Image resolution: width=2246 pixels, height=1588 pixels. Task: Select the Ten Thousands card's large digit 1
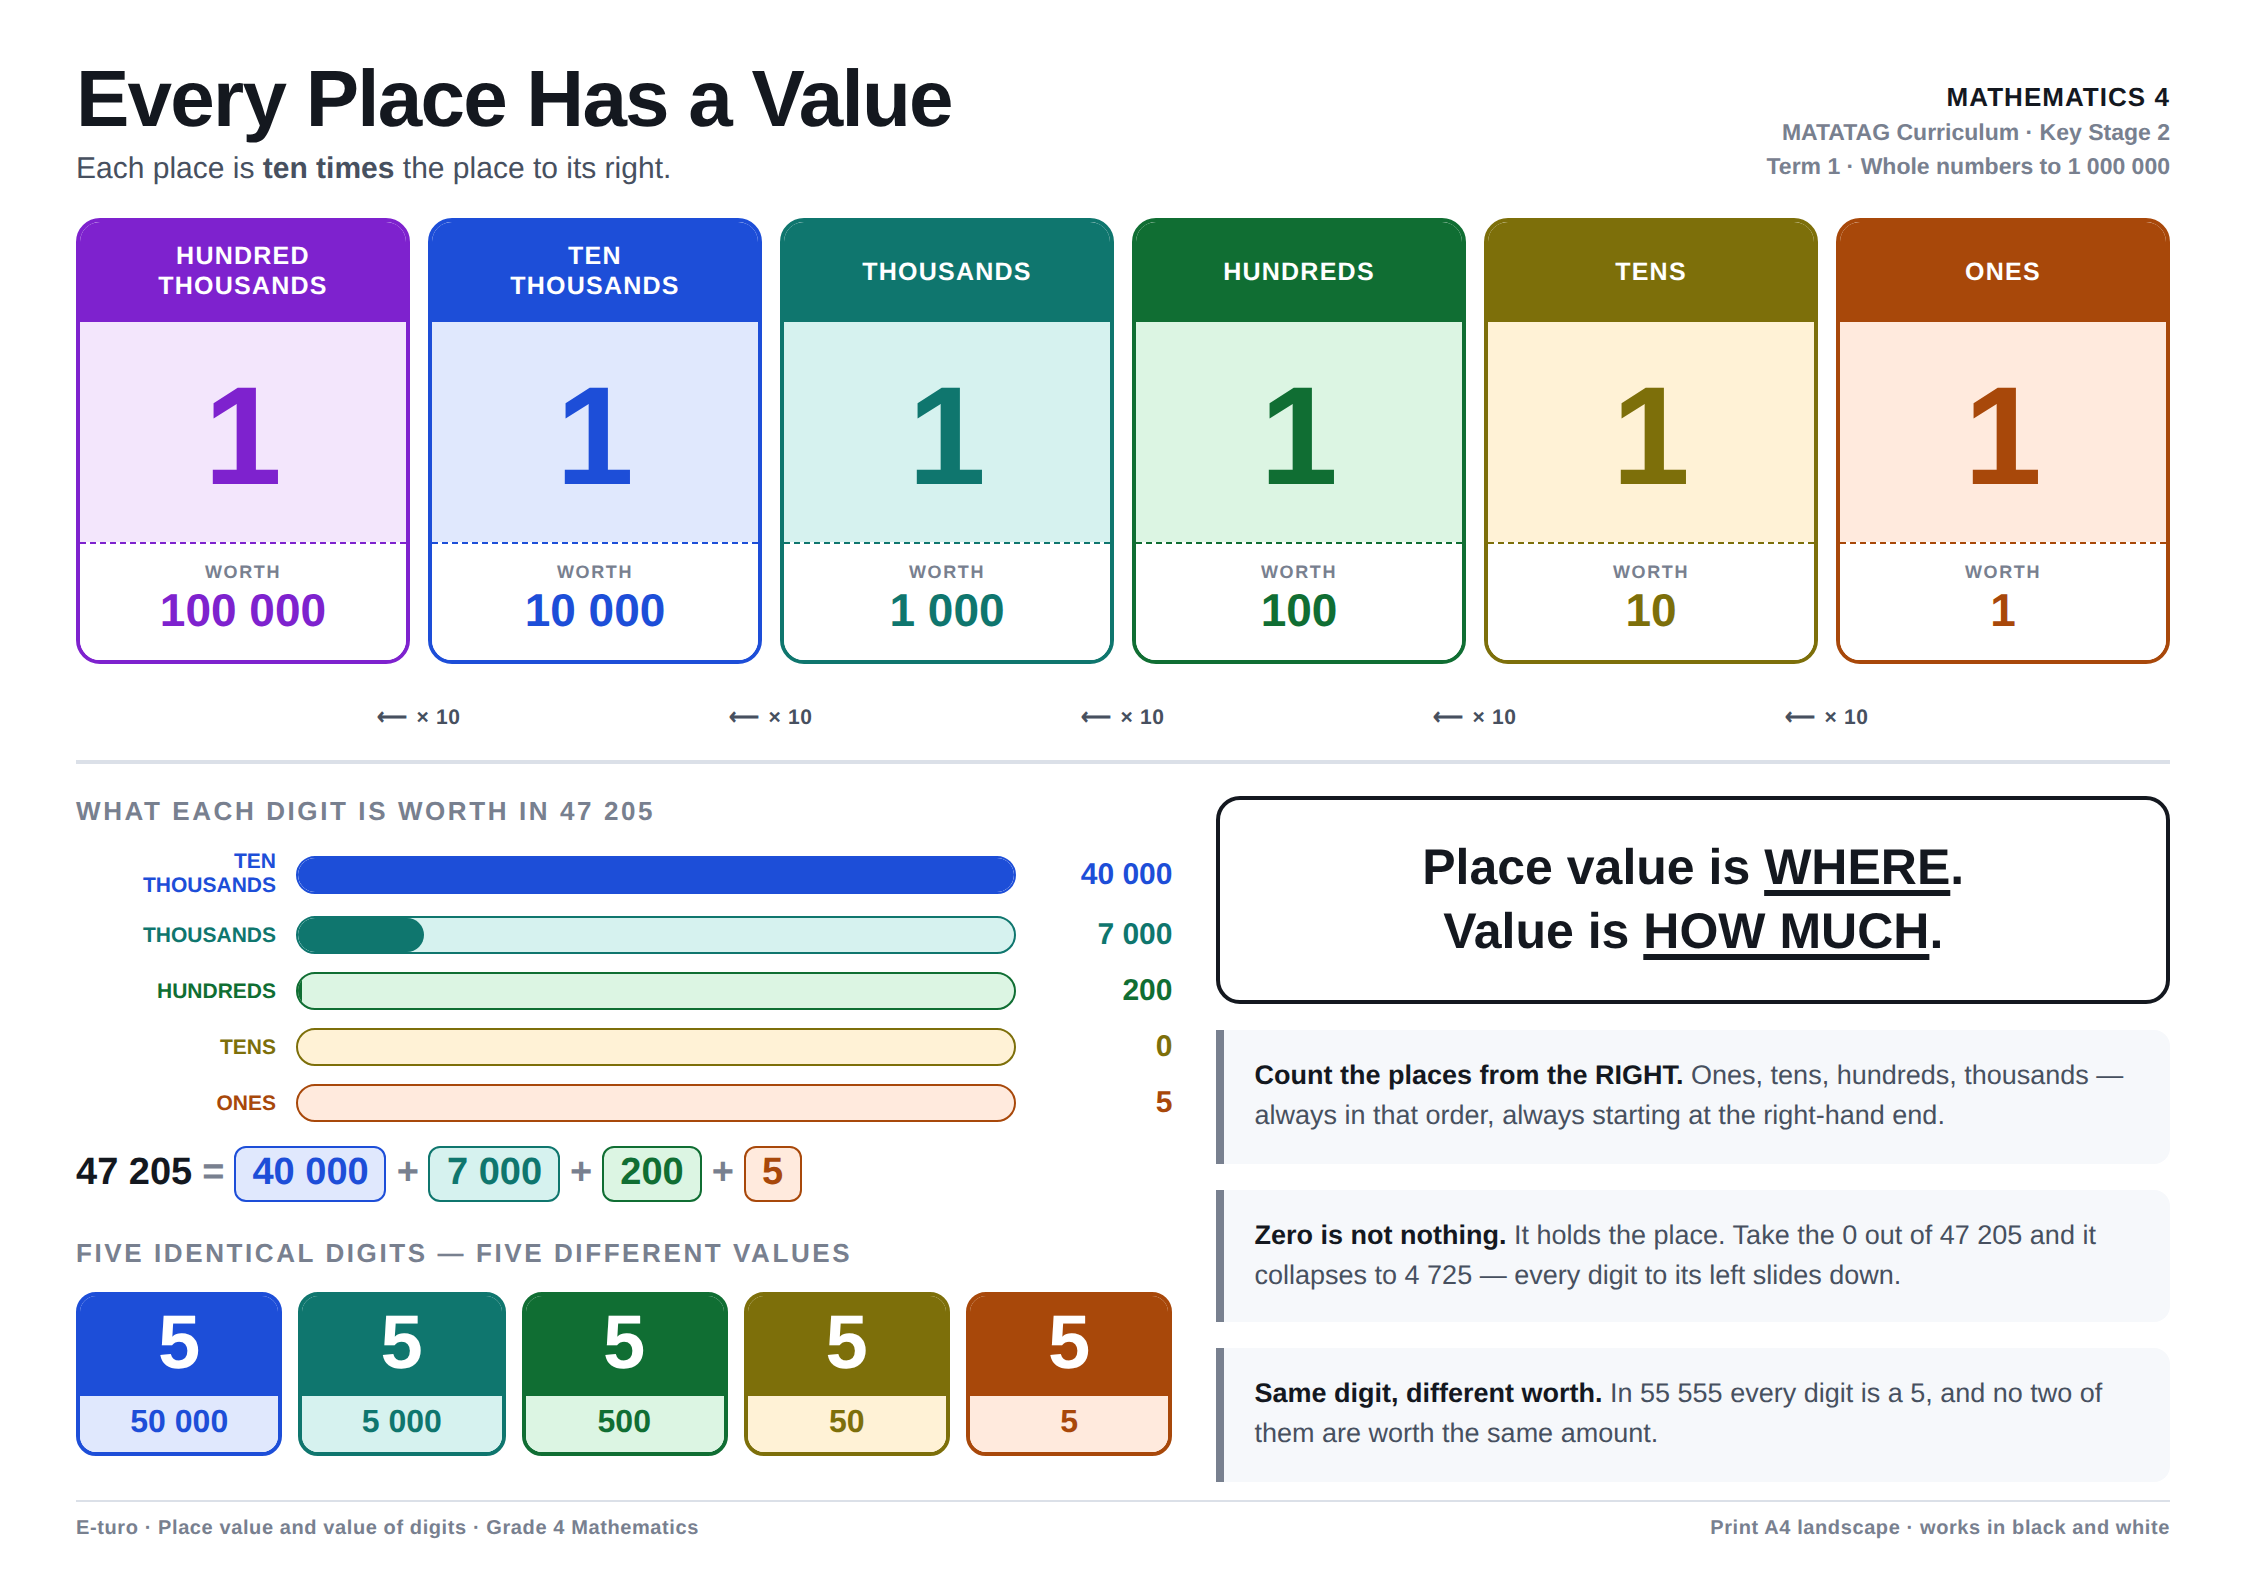pyautogui.click(x=595, y=436)
